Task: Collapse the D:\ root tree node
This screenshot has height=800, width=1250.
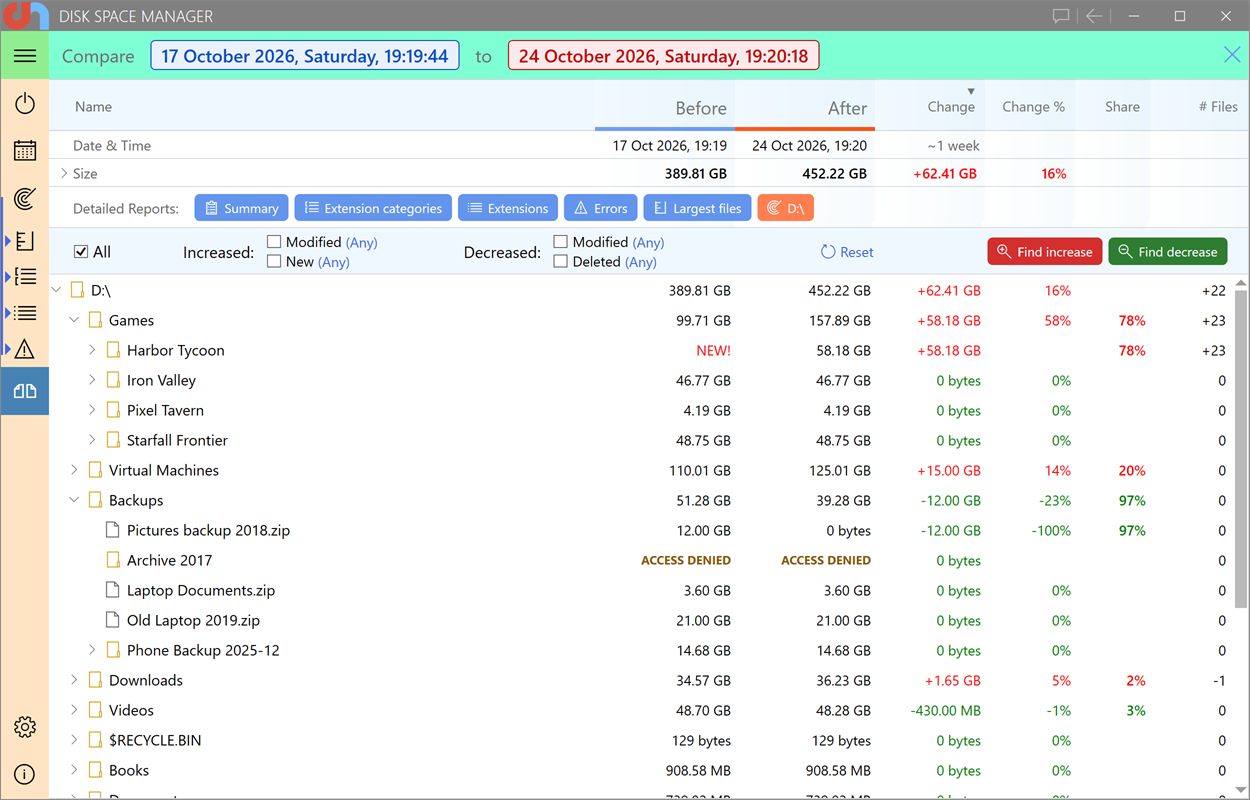Action: click(x=56, y=290)
